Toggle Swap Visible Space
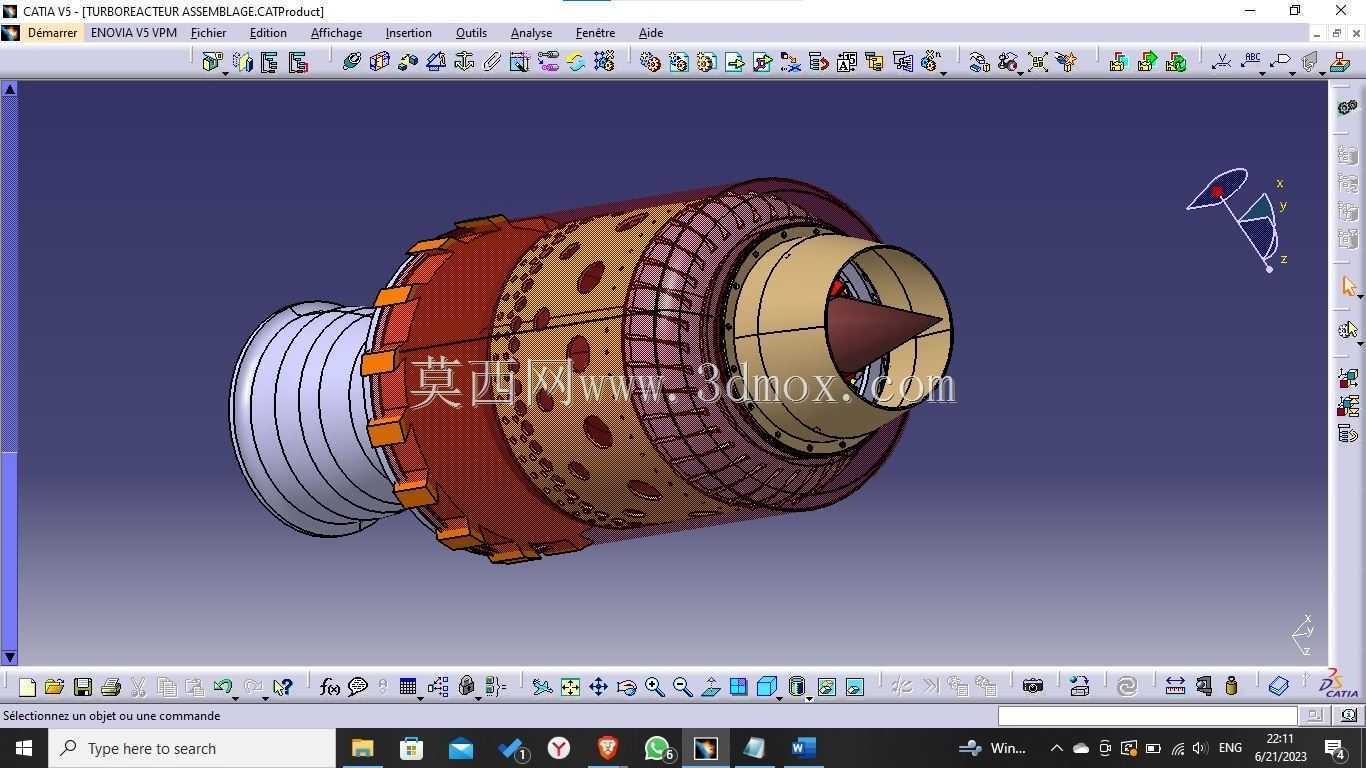 point(854,686)
